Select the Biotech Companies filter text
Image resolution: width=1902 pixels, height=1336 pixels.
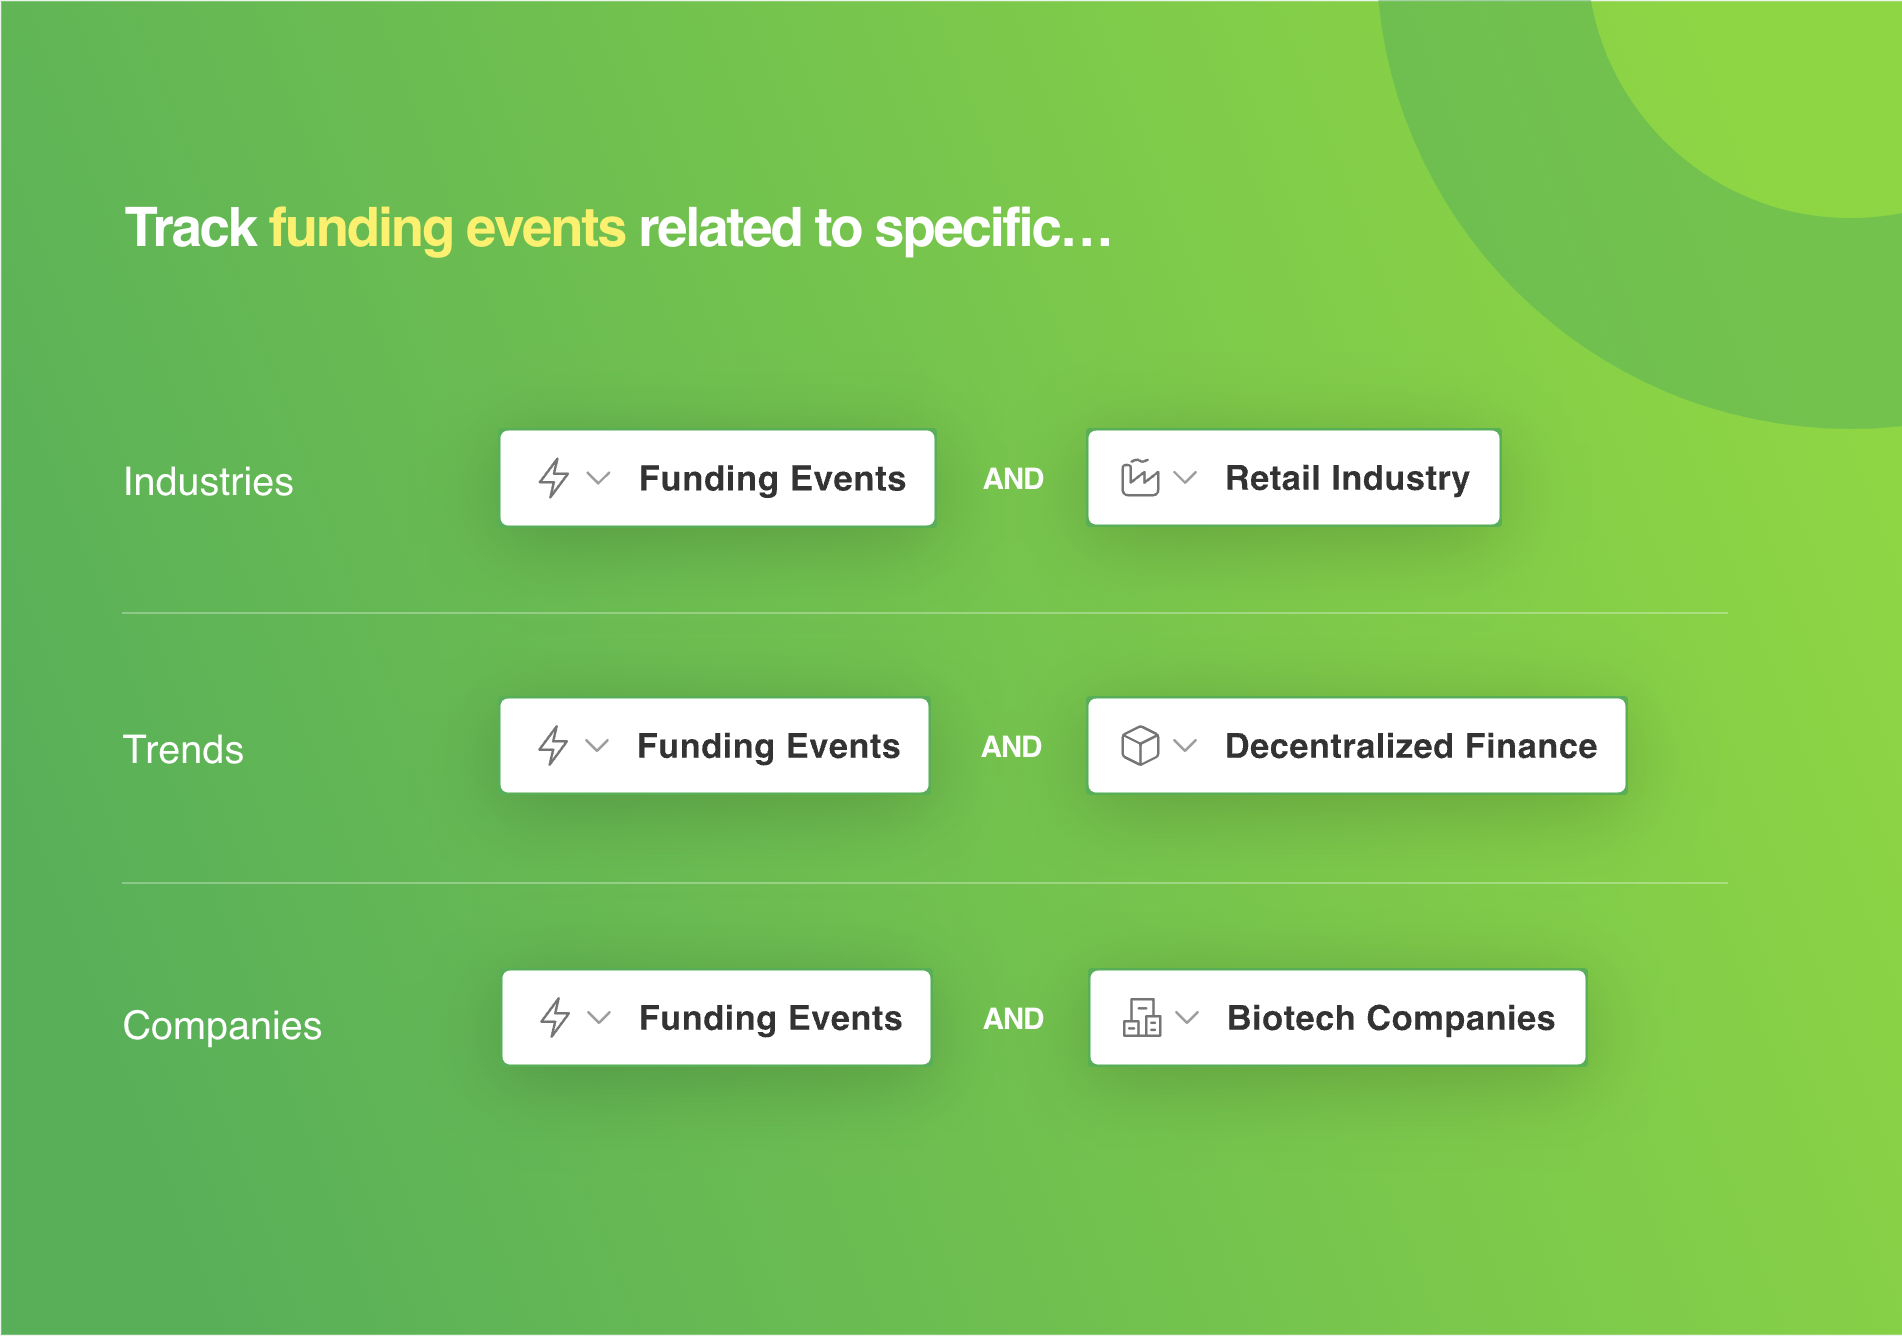(x=1390, y=1018)
